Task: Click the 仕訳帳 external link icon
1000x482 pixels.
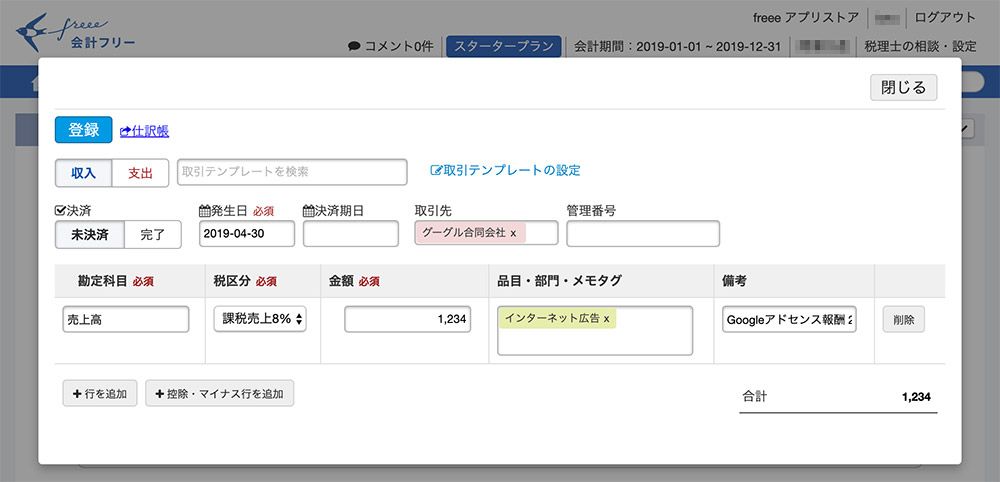Action: 125,131
